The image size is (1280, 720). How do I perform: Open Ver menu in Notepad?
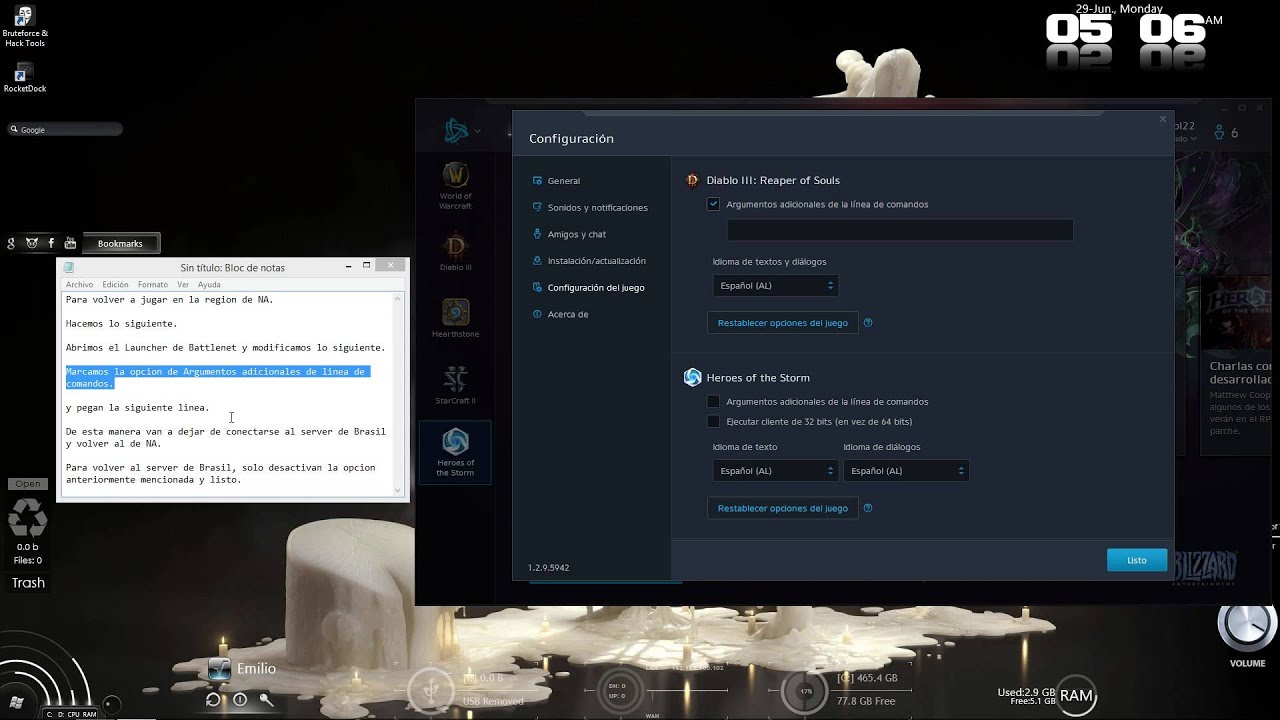click(183, 284)
